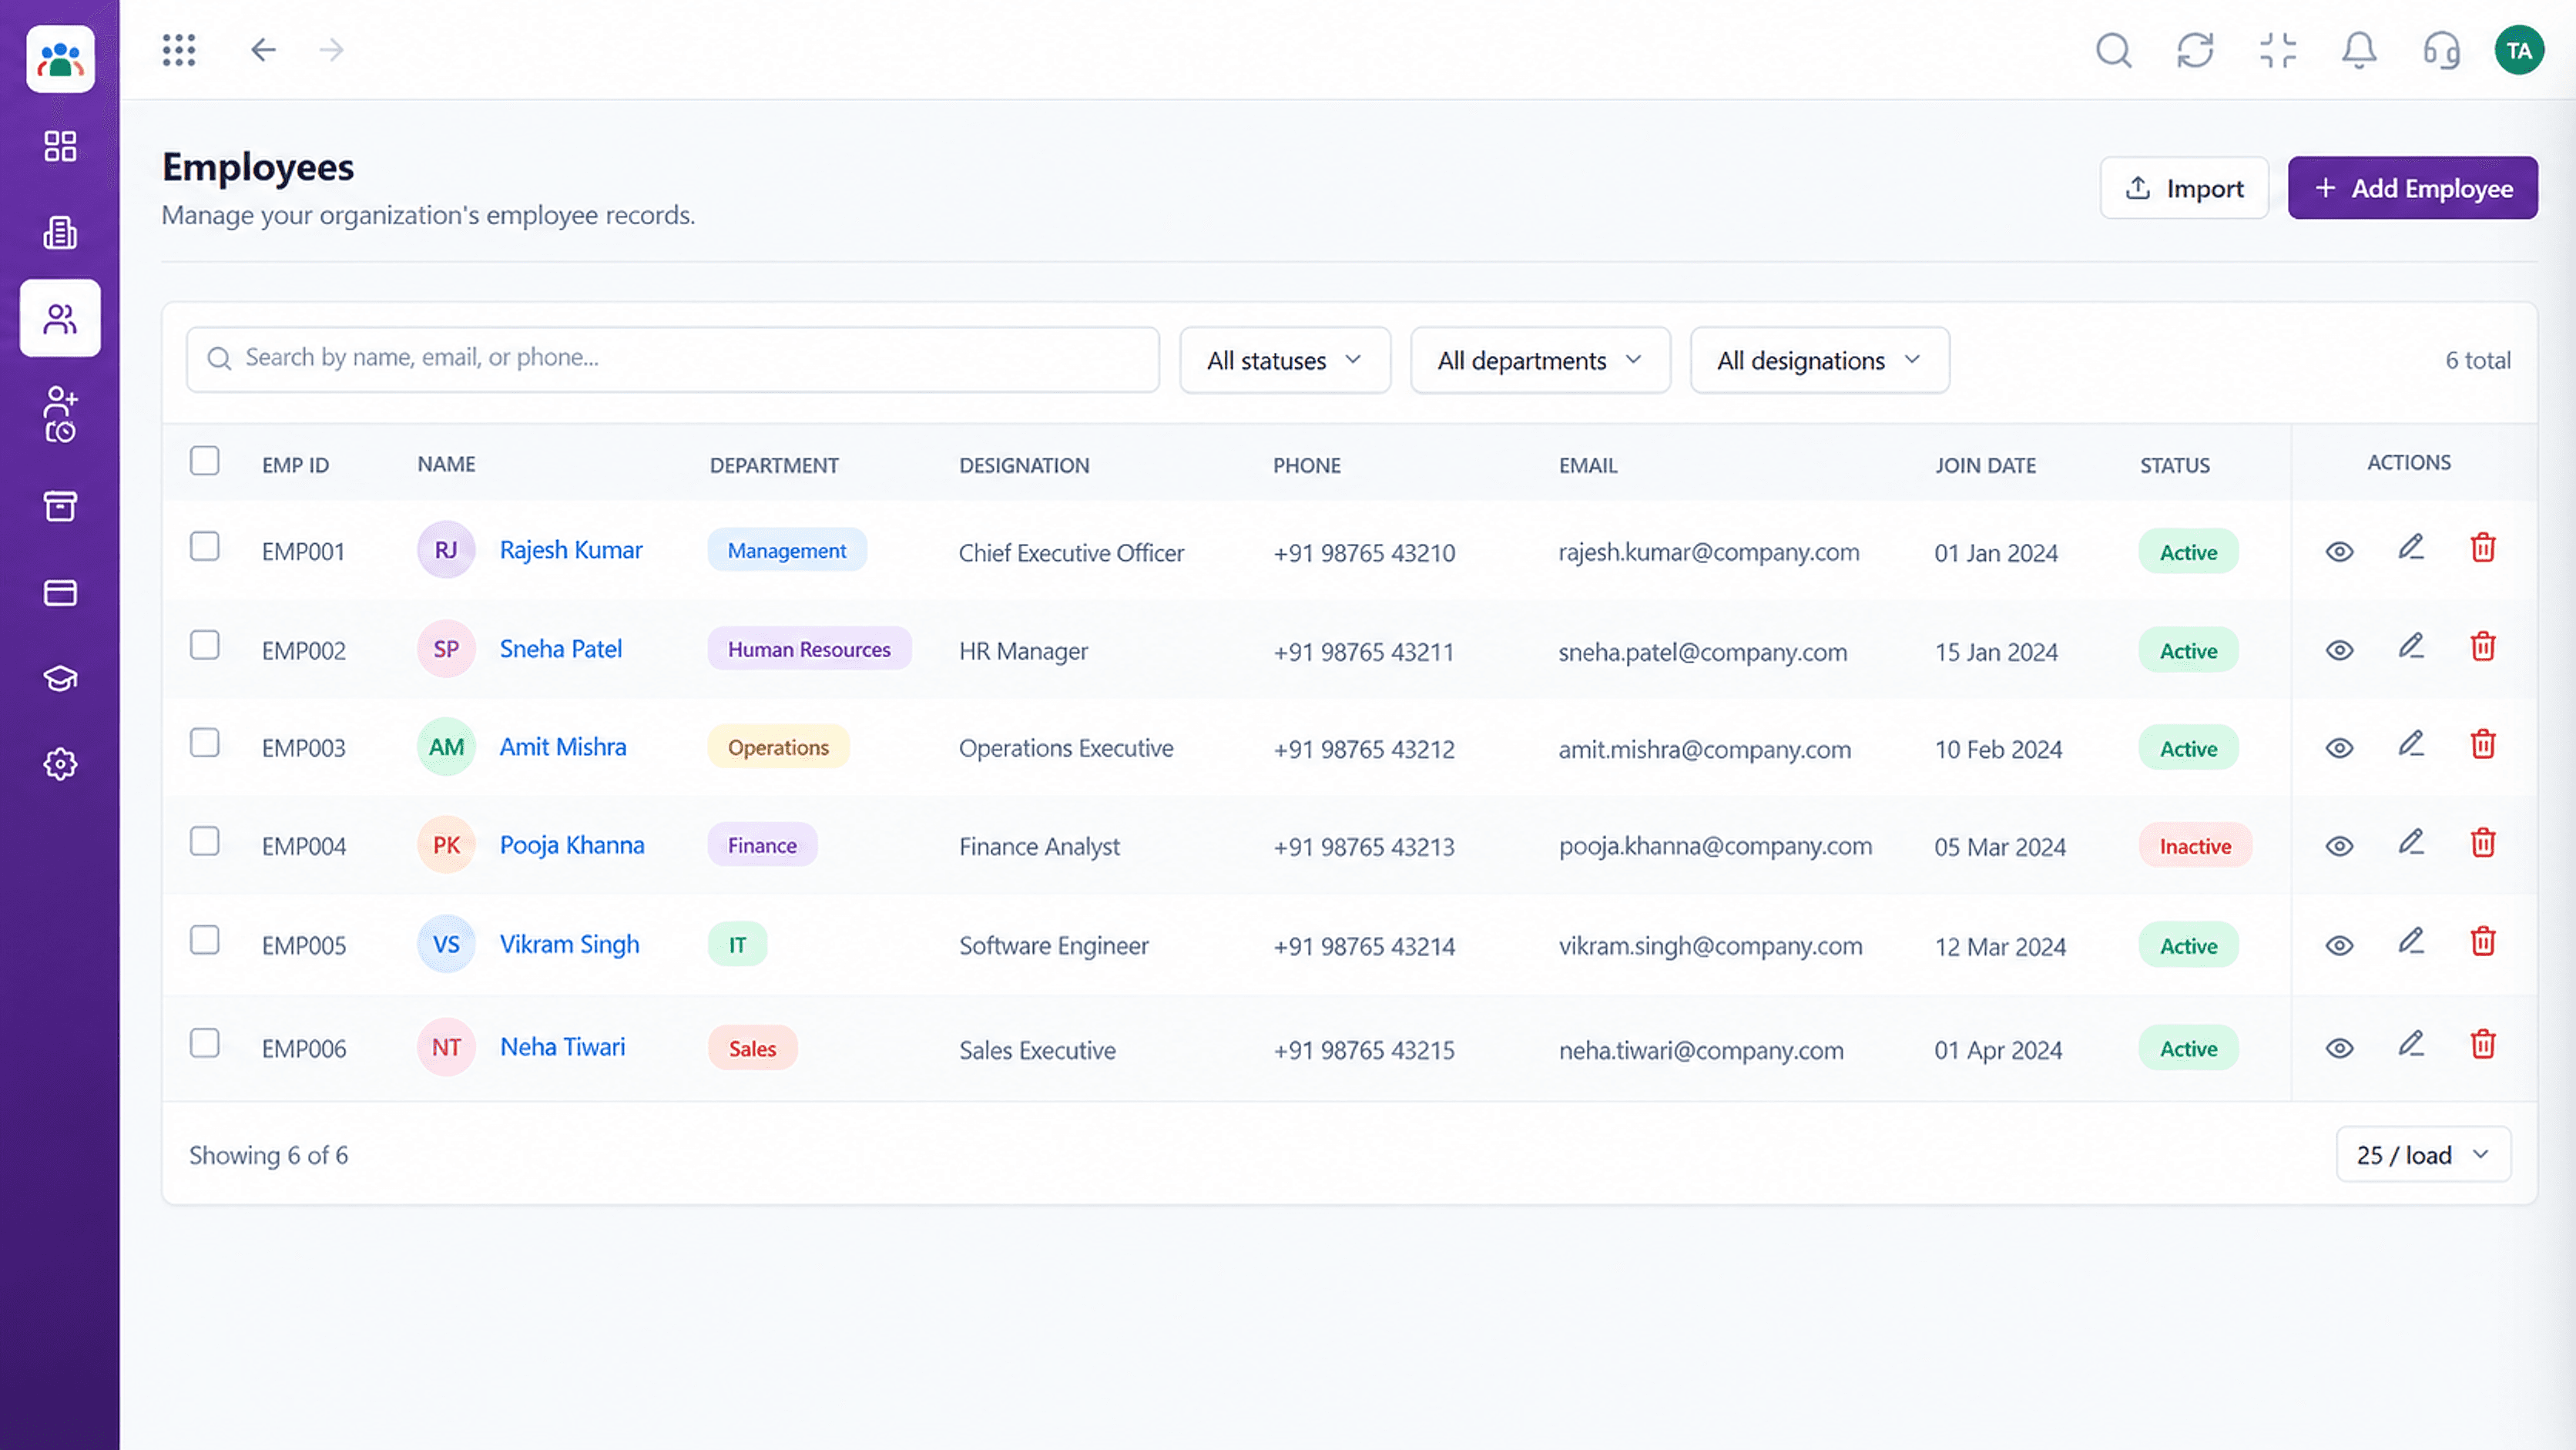
Task: Toggle the select-all checkbox in header
Action: click(x=205, y=461)
